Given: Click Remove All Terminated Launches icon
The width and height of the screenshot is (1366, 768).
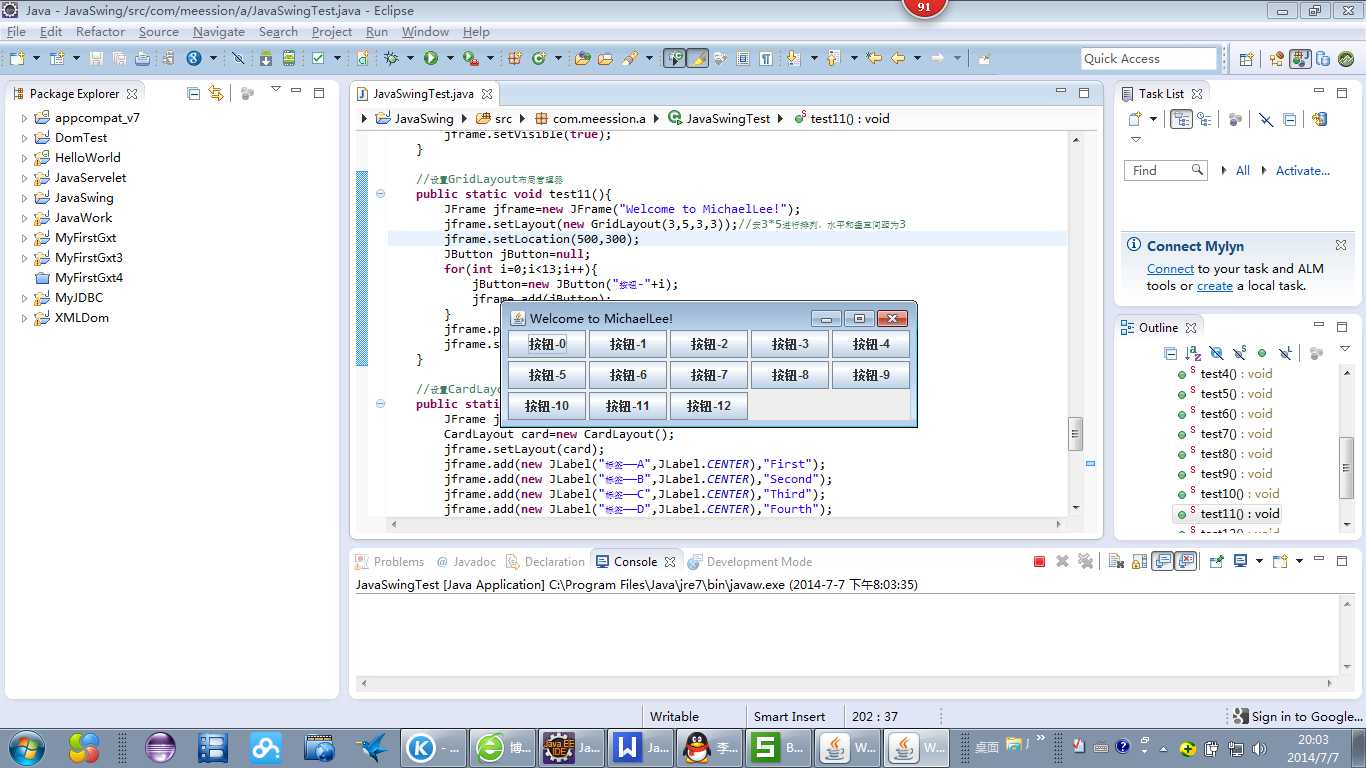Looking at the screenshot, I should click(1085, 561).
